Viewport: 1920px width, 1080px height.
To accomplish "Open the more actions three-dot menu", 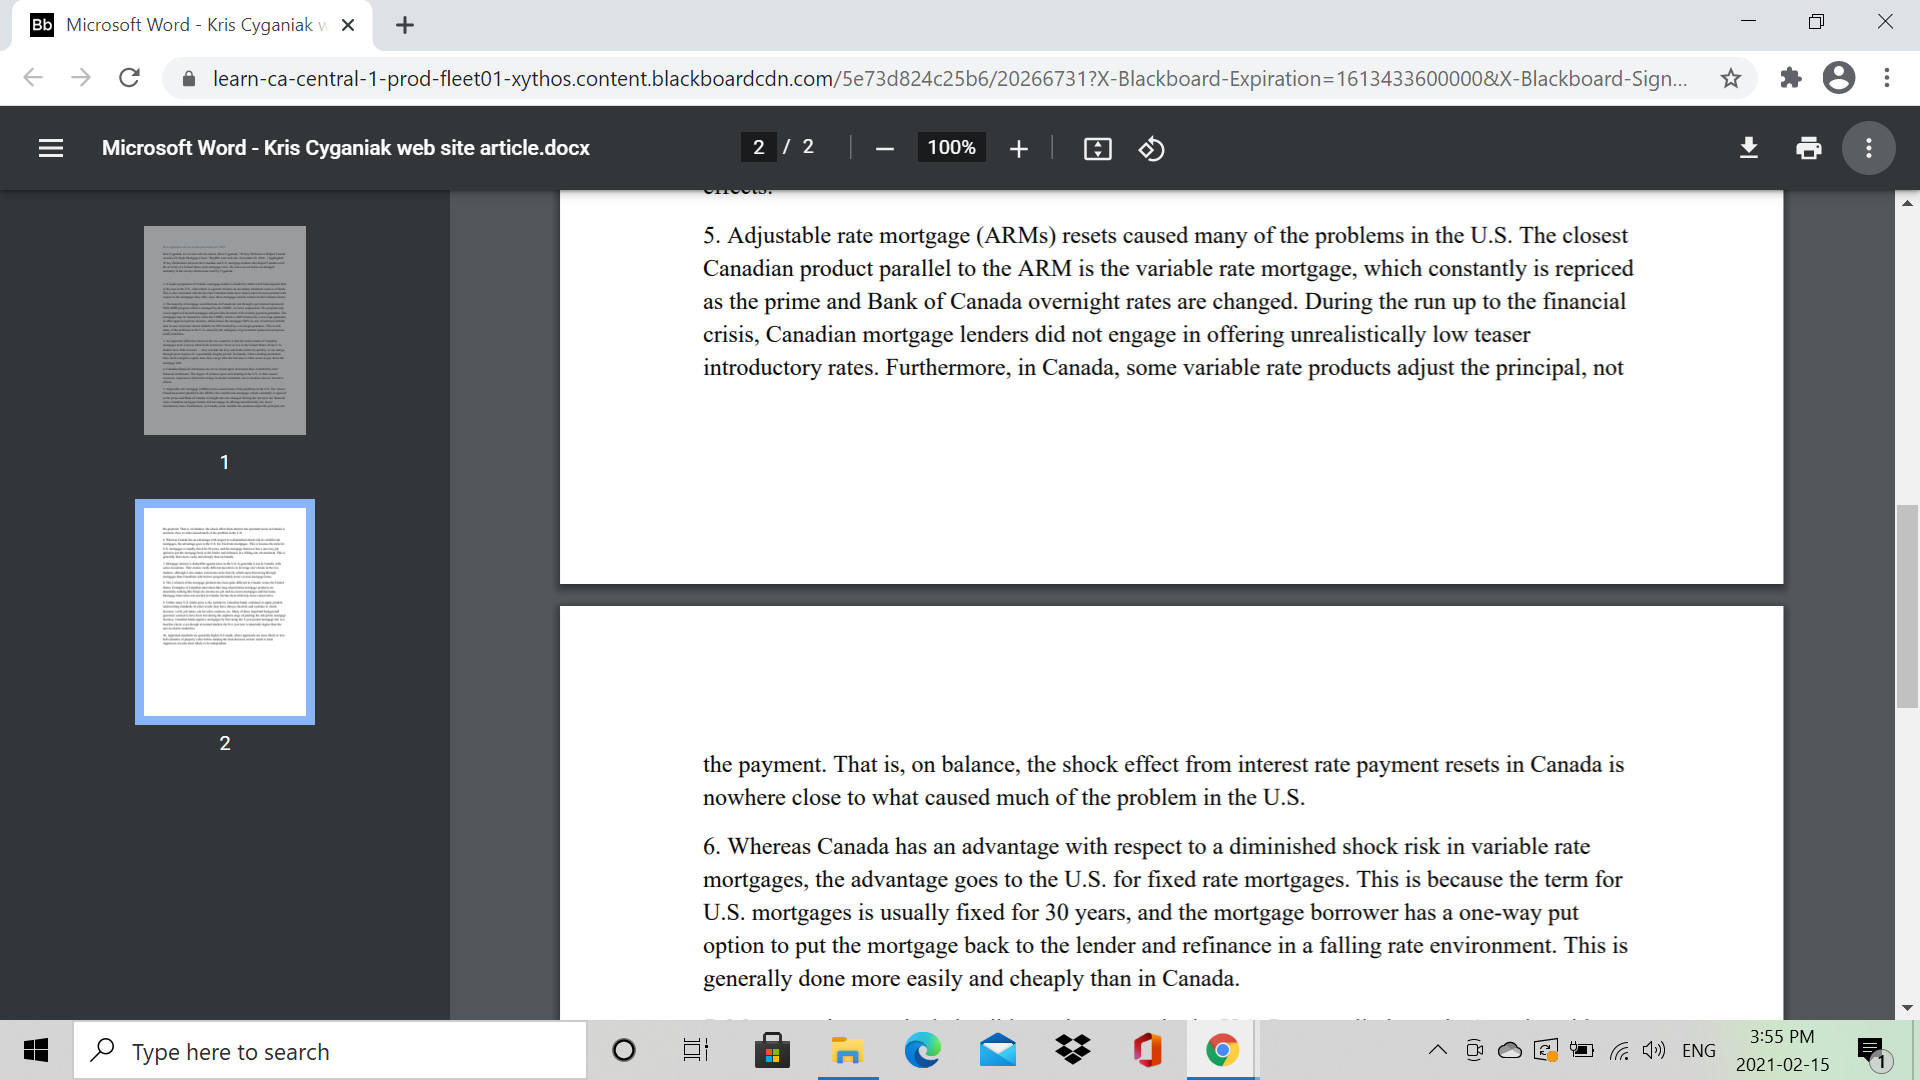I will (1868, 148).
